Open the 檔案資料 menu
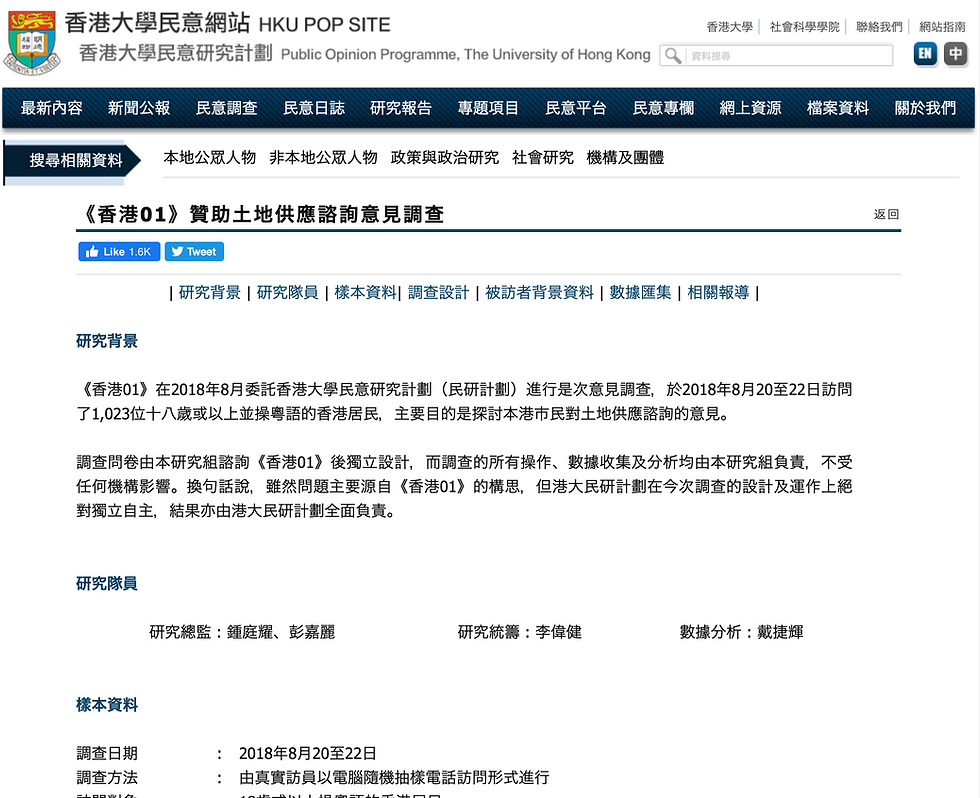Viewport: 980px width, 798px height. tap(838, 108)
